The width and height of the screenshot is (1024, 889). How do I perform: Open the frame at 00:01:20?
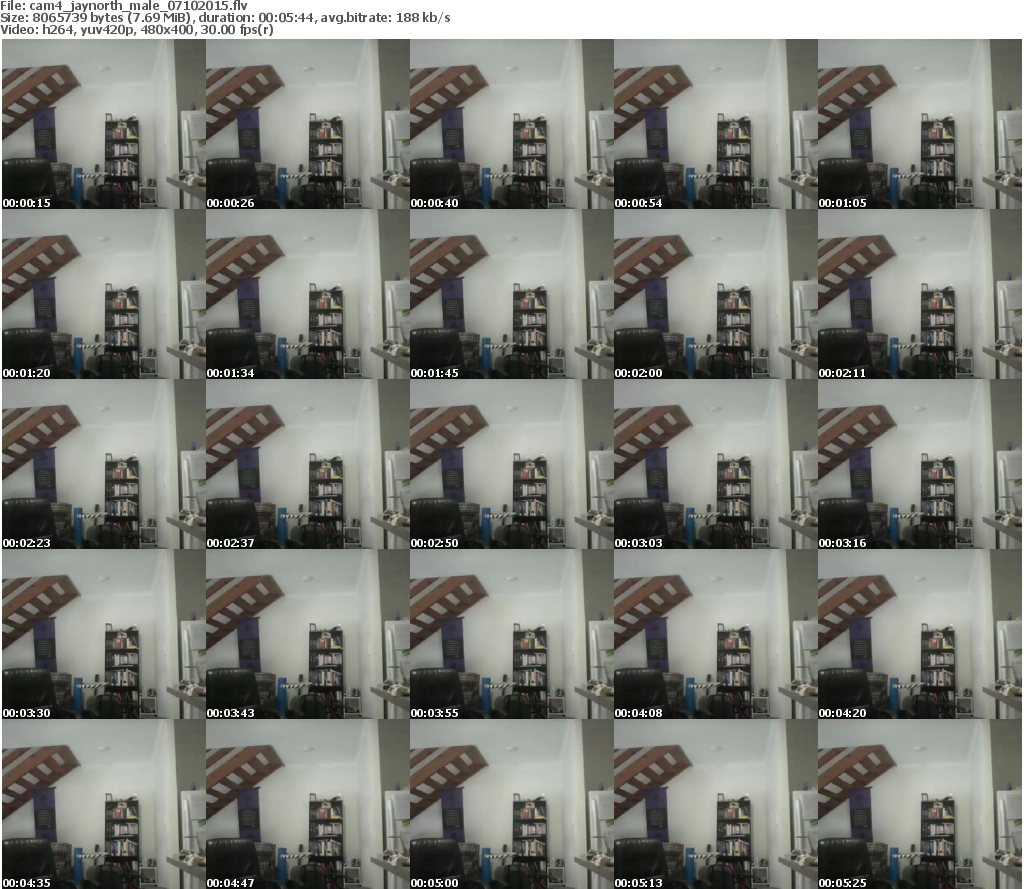104,294
